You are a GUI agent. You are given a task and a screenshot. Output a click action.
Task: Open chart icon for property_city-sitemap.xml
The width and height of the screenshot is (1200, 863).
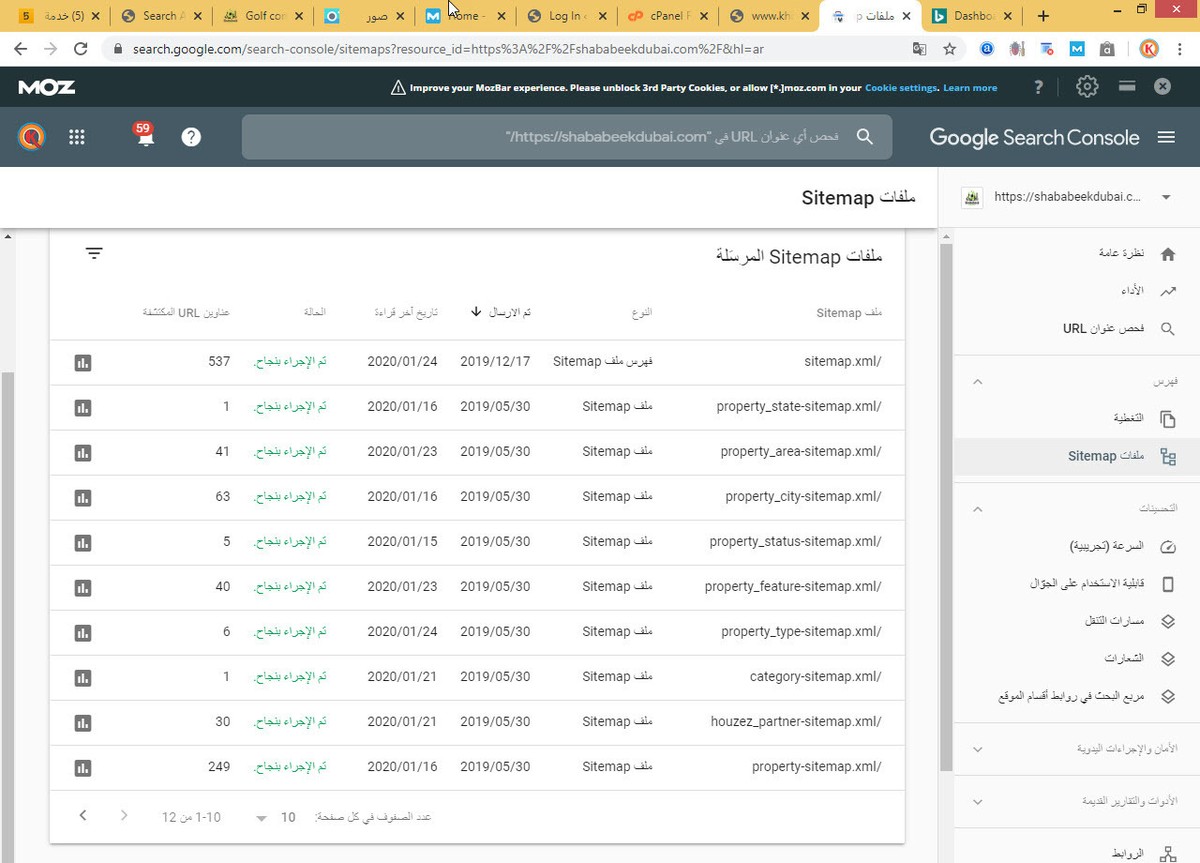[83, 497]
